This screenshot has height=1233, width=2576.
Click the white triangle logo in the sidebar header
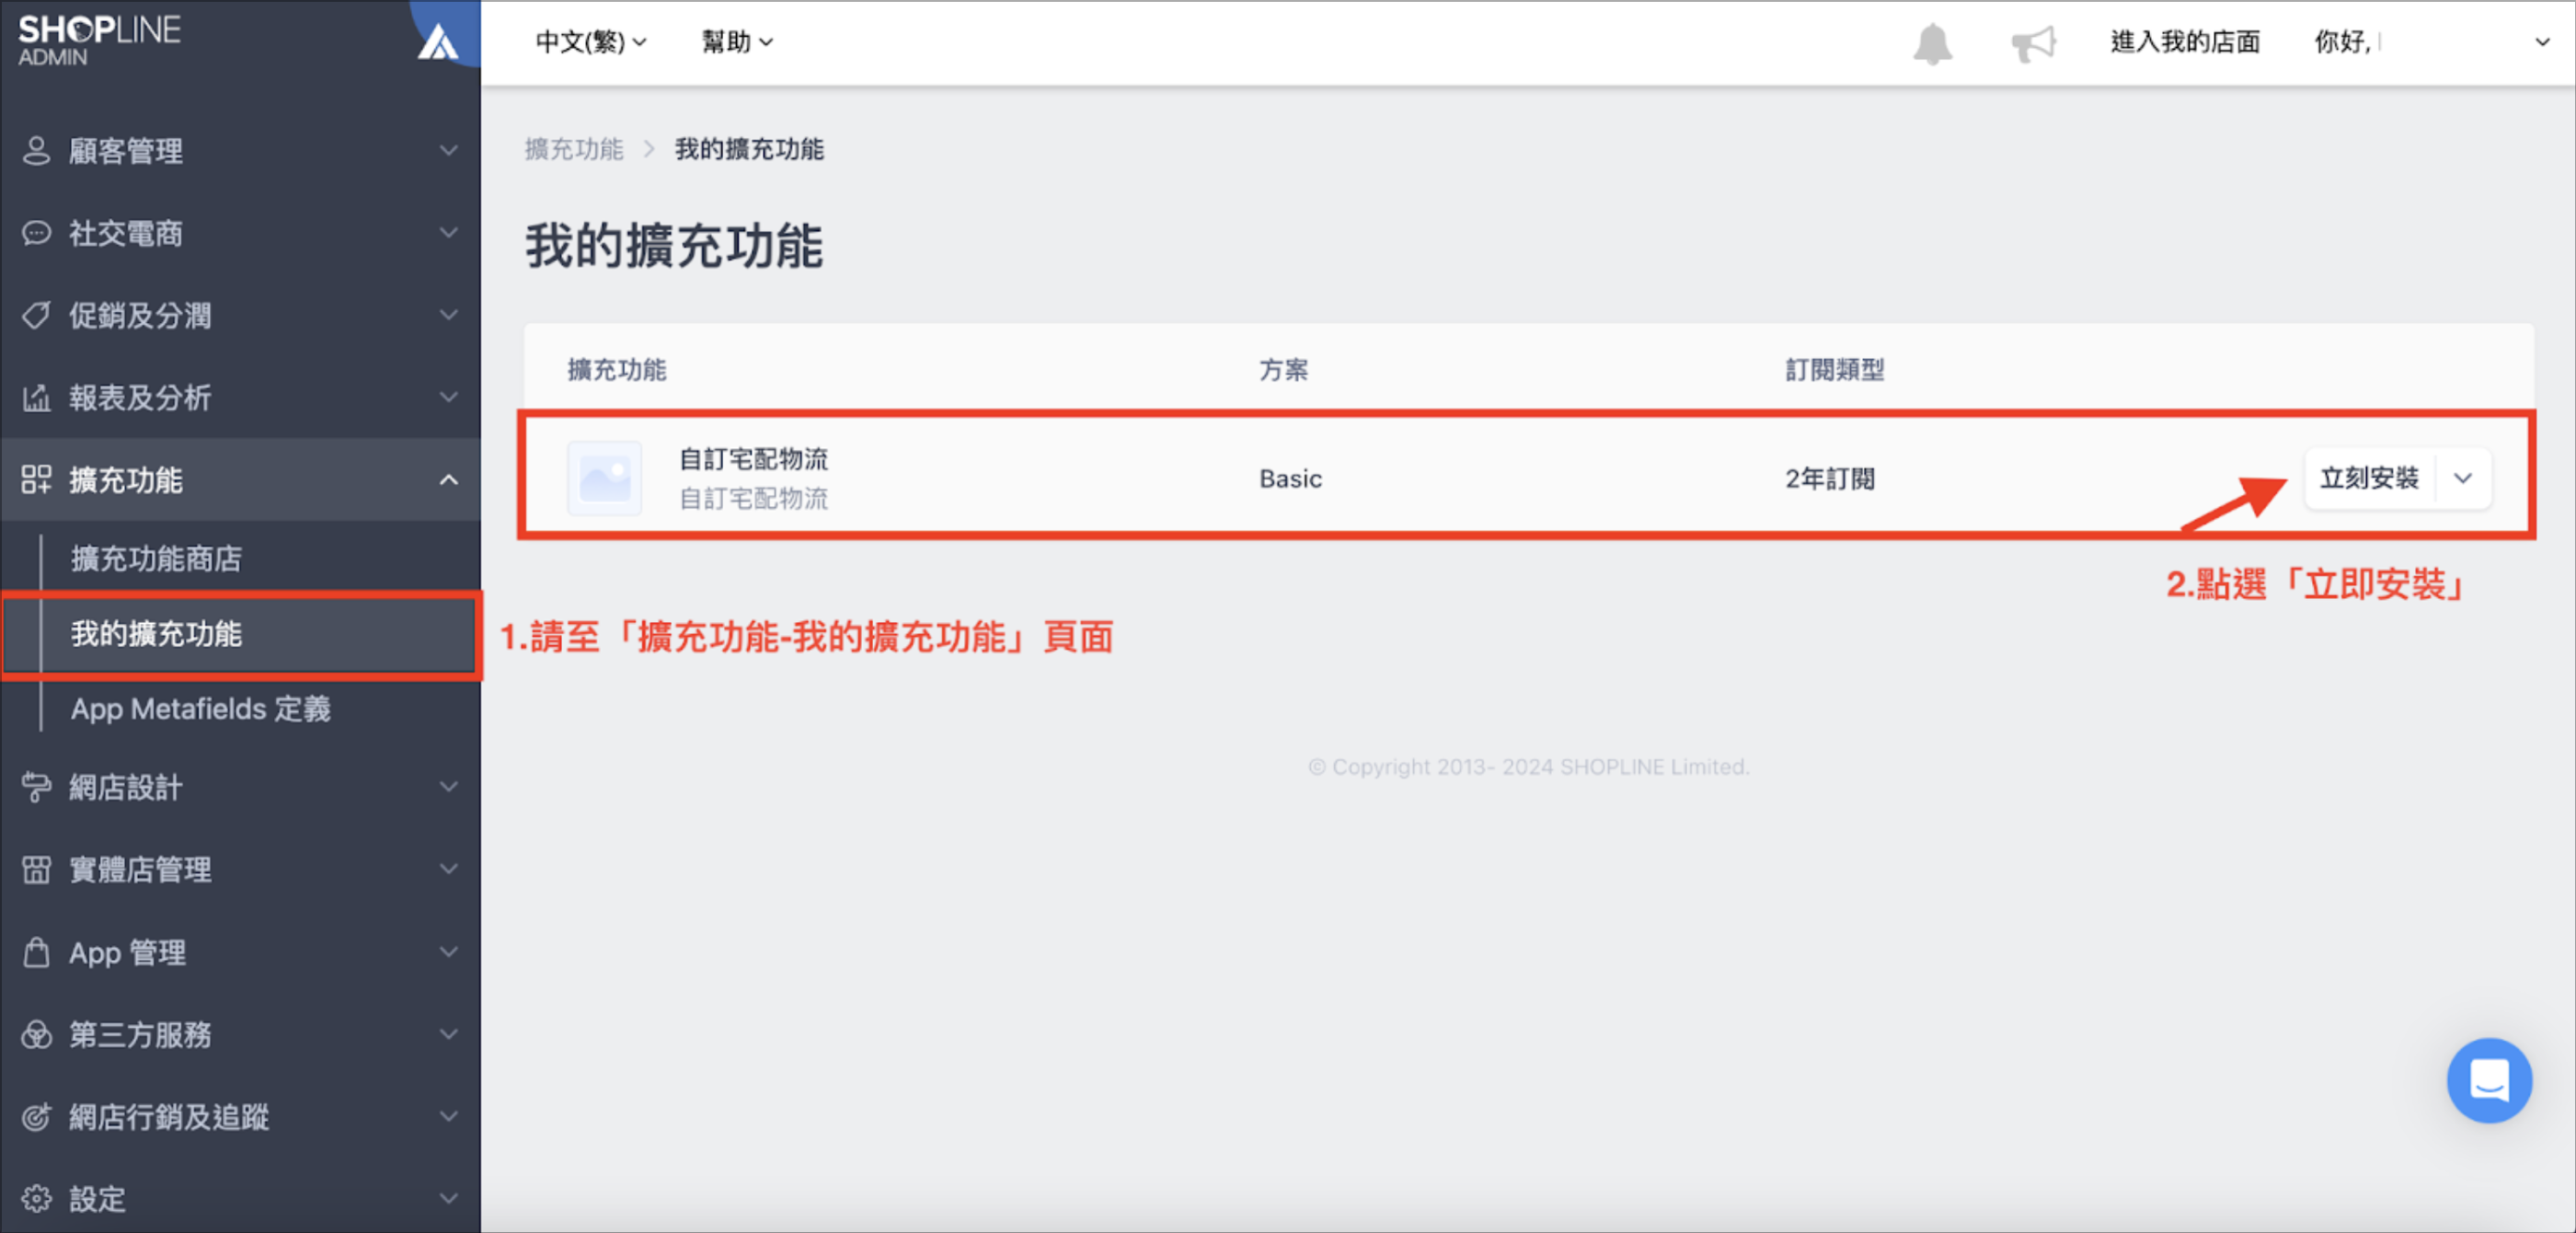[x=437, y=42]
